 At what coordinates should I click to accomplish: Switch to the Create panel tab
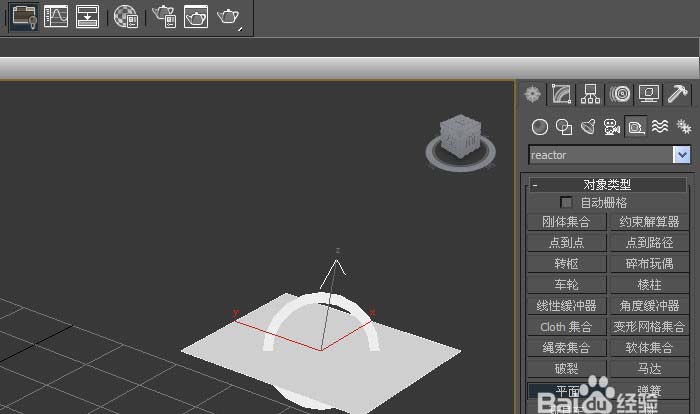(533, 94)
